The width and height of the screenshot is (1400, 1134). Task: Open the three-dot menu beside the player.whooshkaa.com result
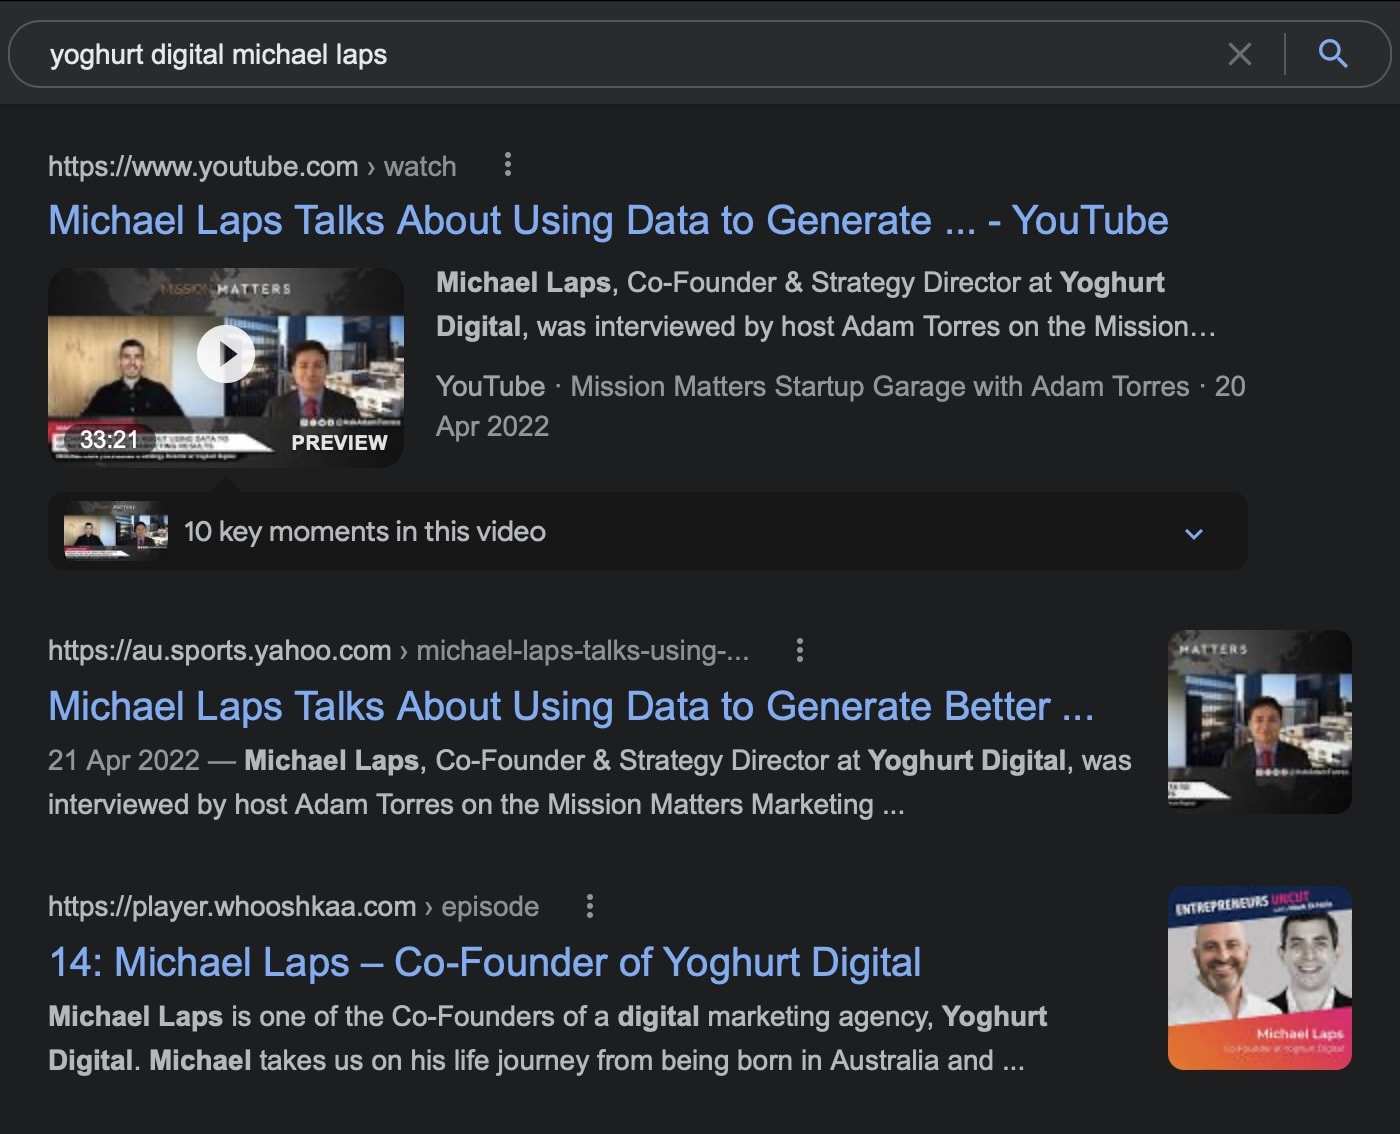tap(590, 906)
